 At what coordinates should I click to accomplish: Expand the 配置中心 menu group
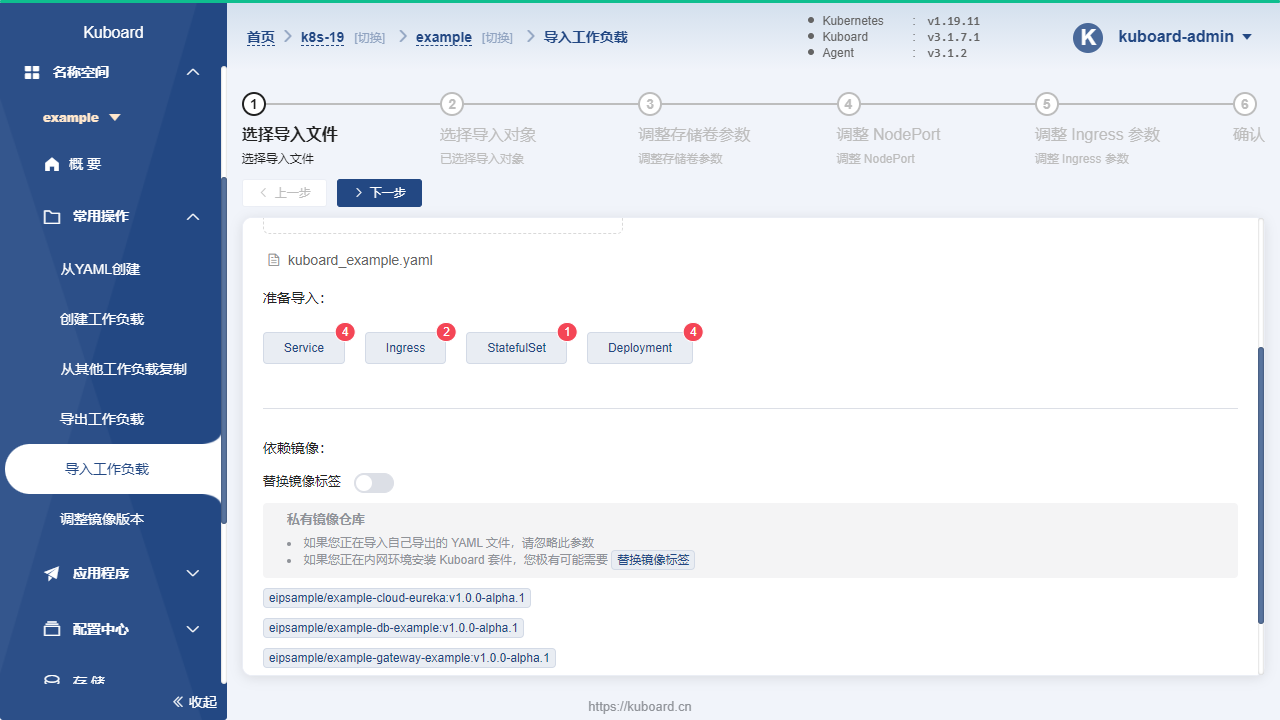point(193,630)
